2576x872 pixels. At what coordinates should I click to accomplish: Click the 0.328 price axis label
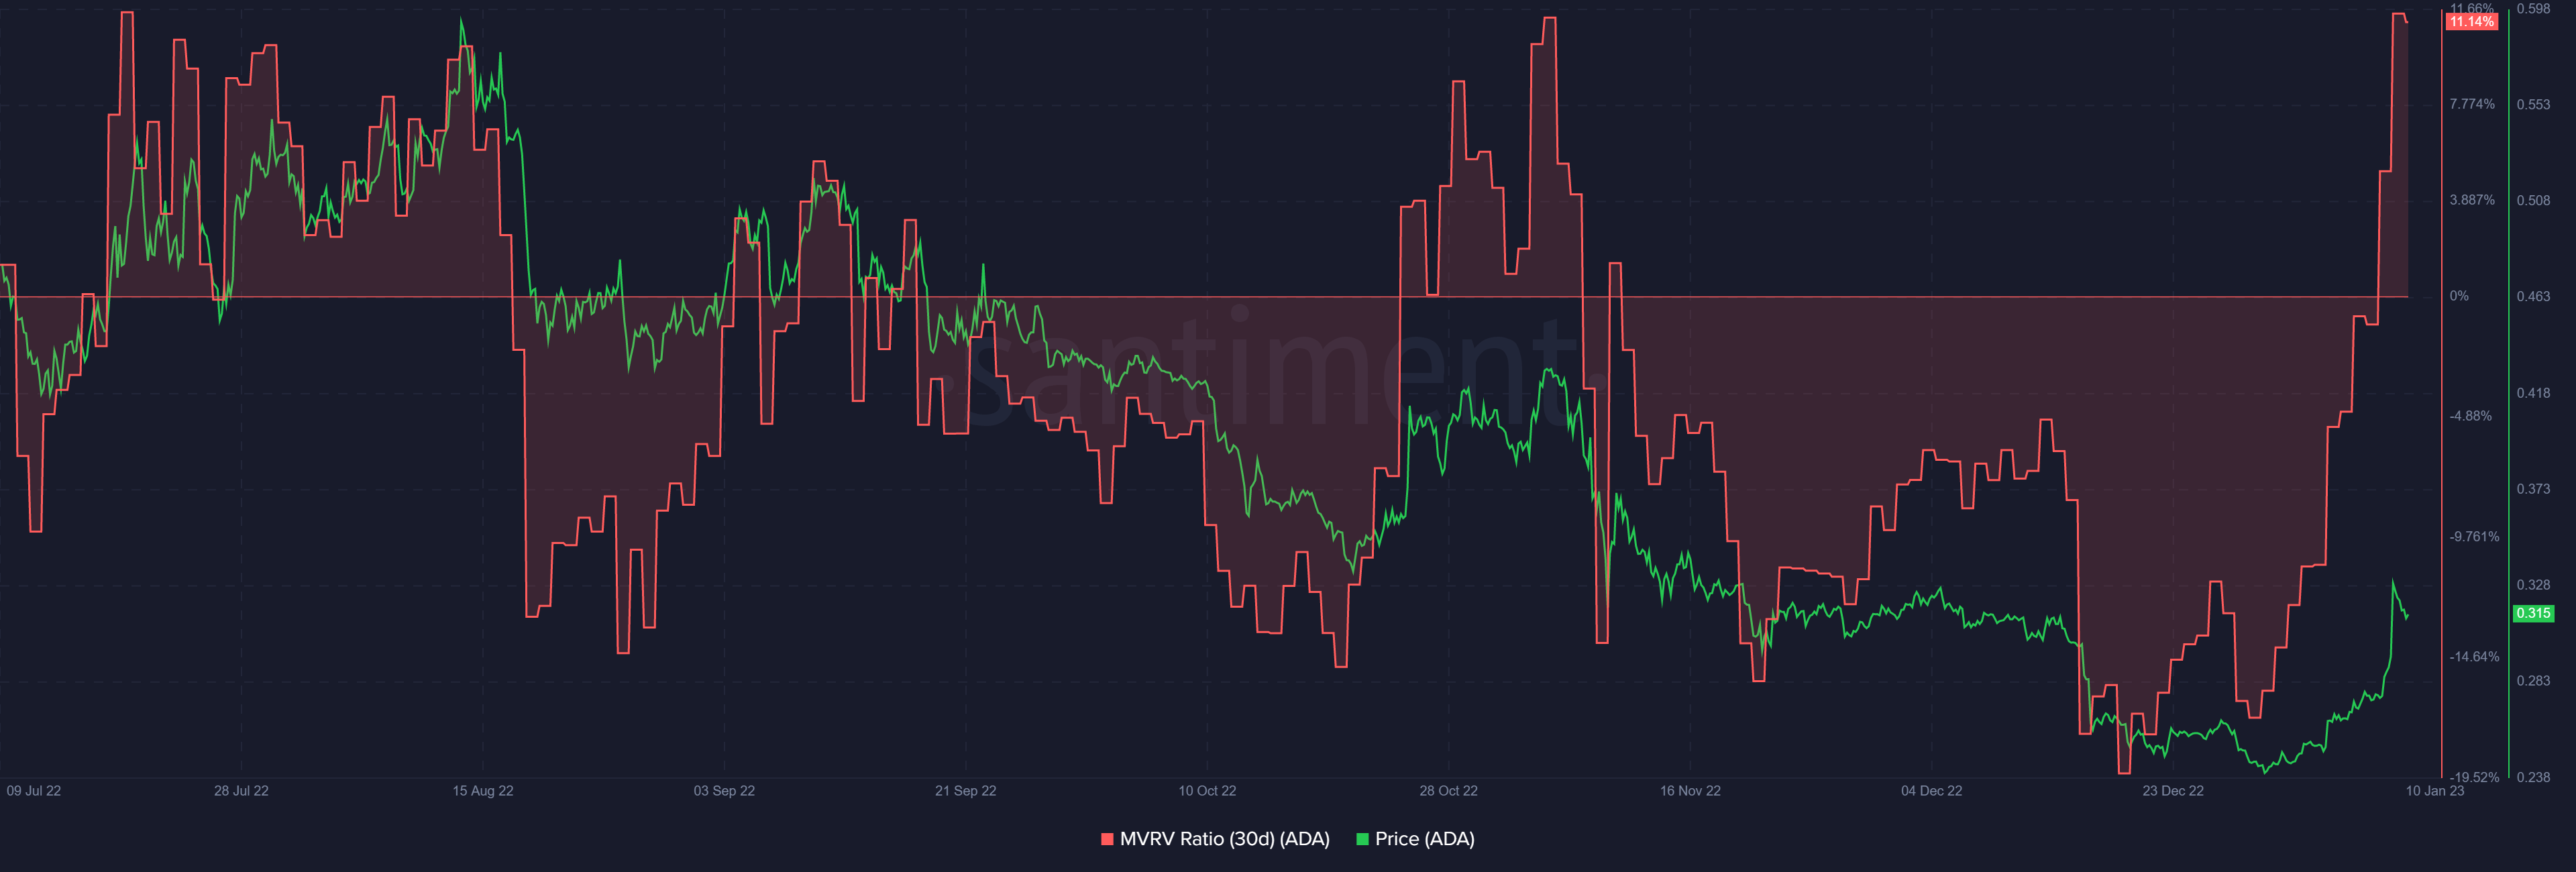pos(2533,585)
